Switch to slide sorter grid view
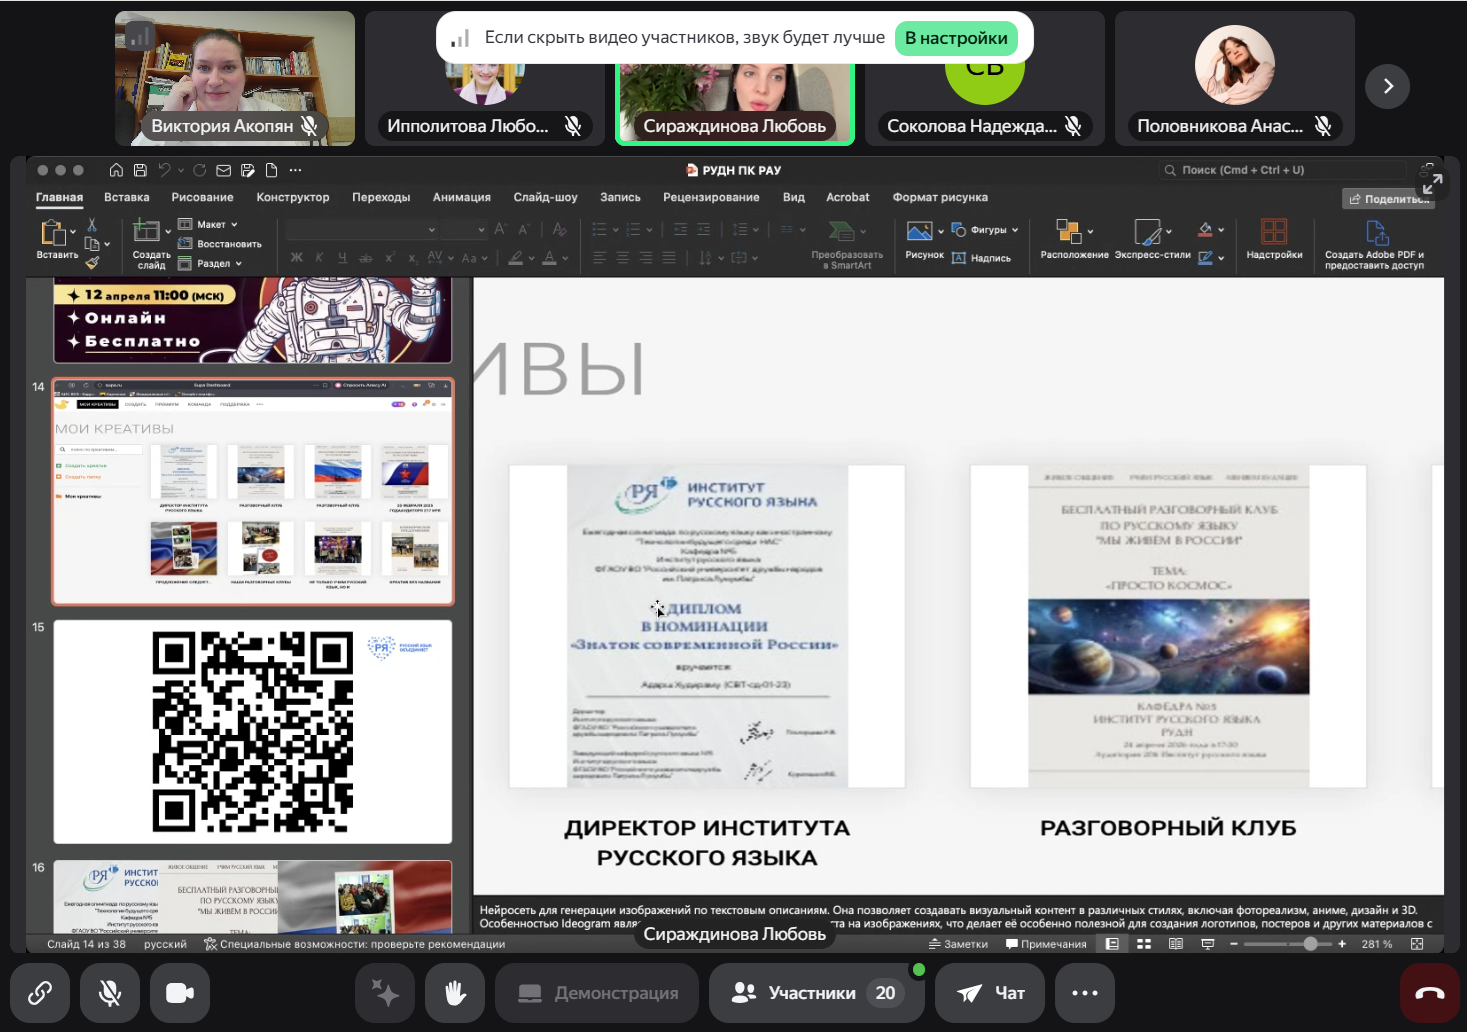Image resolution: width=1467 pixels, height=1032 pixels. (x=1144, y=944)
